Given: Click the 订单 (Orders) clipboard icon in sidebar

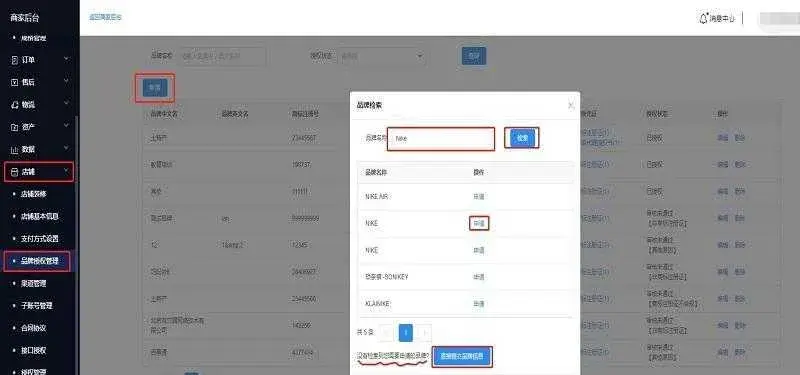Looking at the screenshot, I should (x=14, y=60).
